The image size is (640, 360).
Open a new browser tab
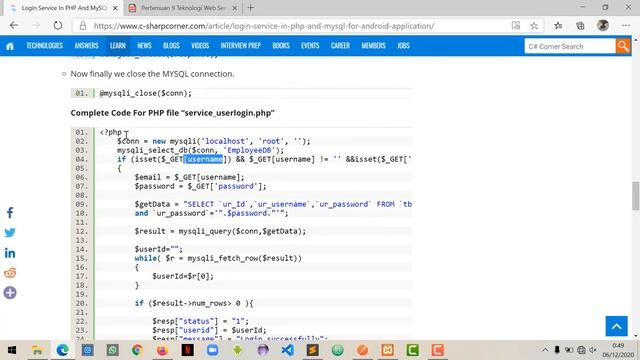251,8
